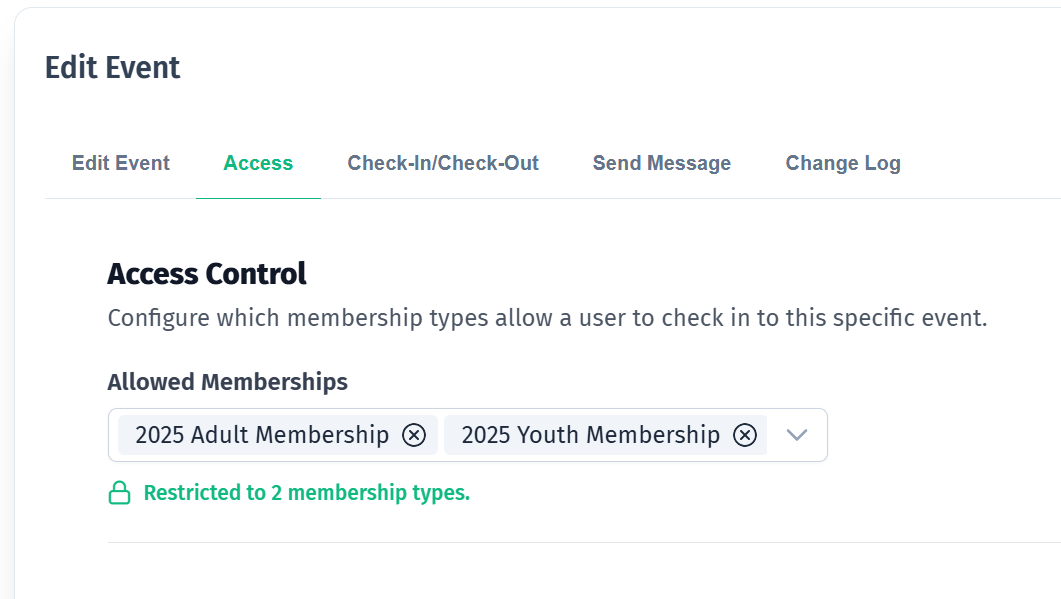Remove the 2025 Youth Membership chip
Viewport: 1061px width, 599px height.
click(745, 435)
